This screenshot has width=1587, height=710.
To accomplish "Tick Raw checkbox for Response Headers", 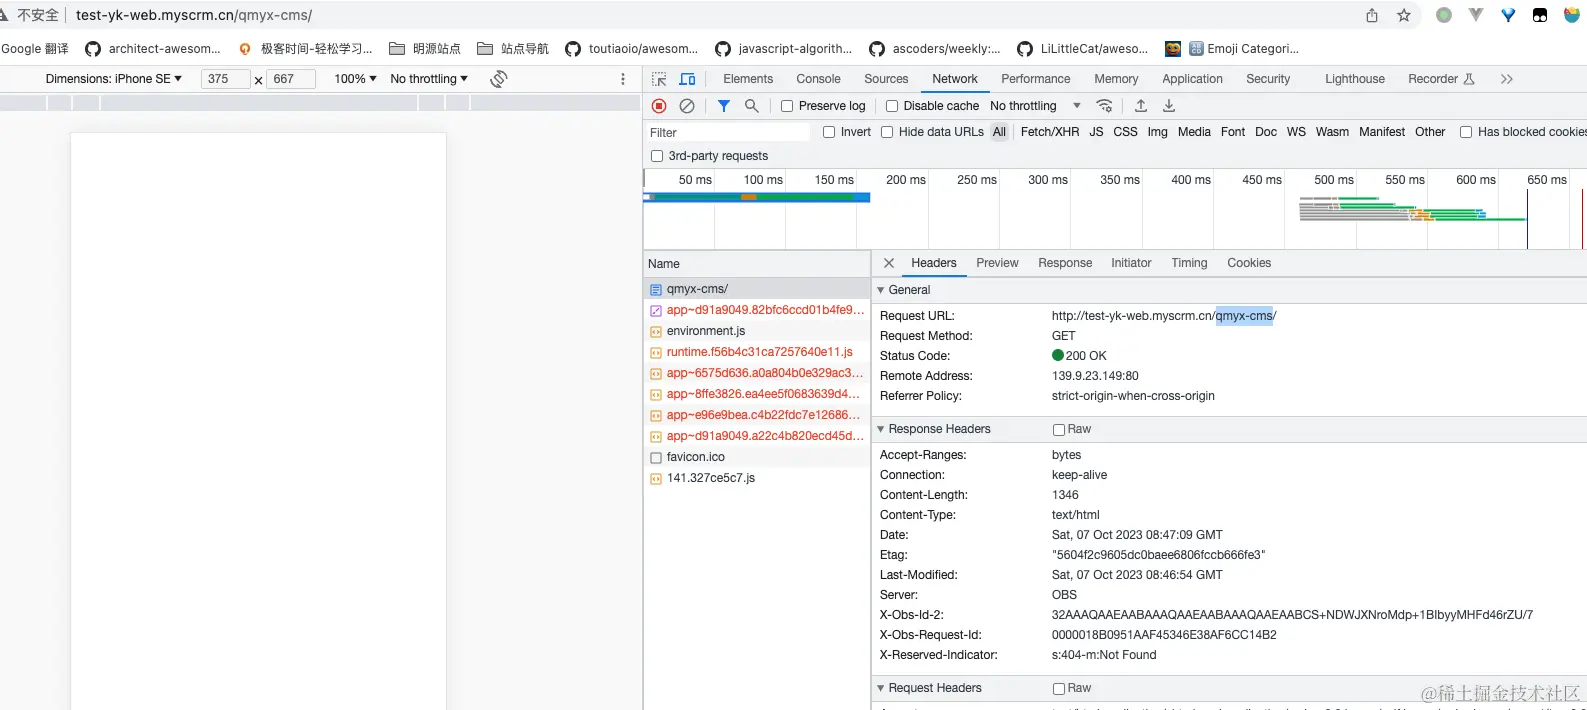I will [1059, 430].
